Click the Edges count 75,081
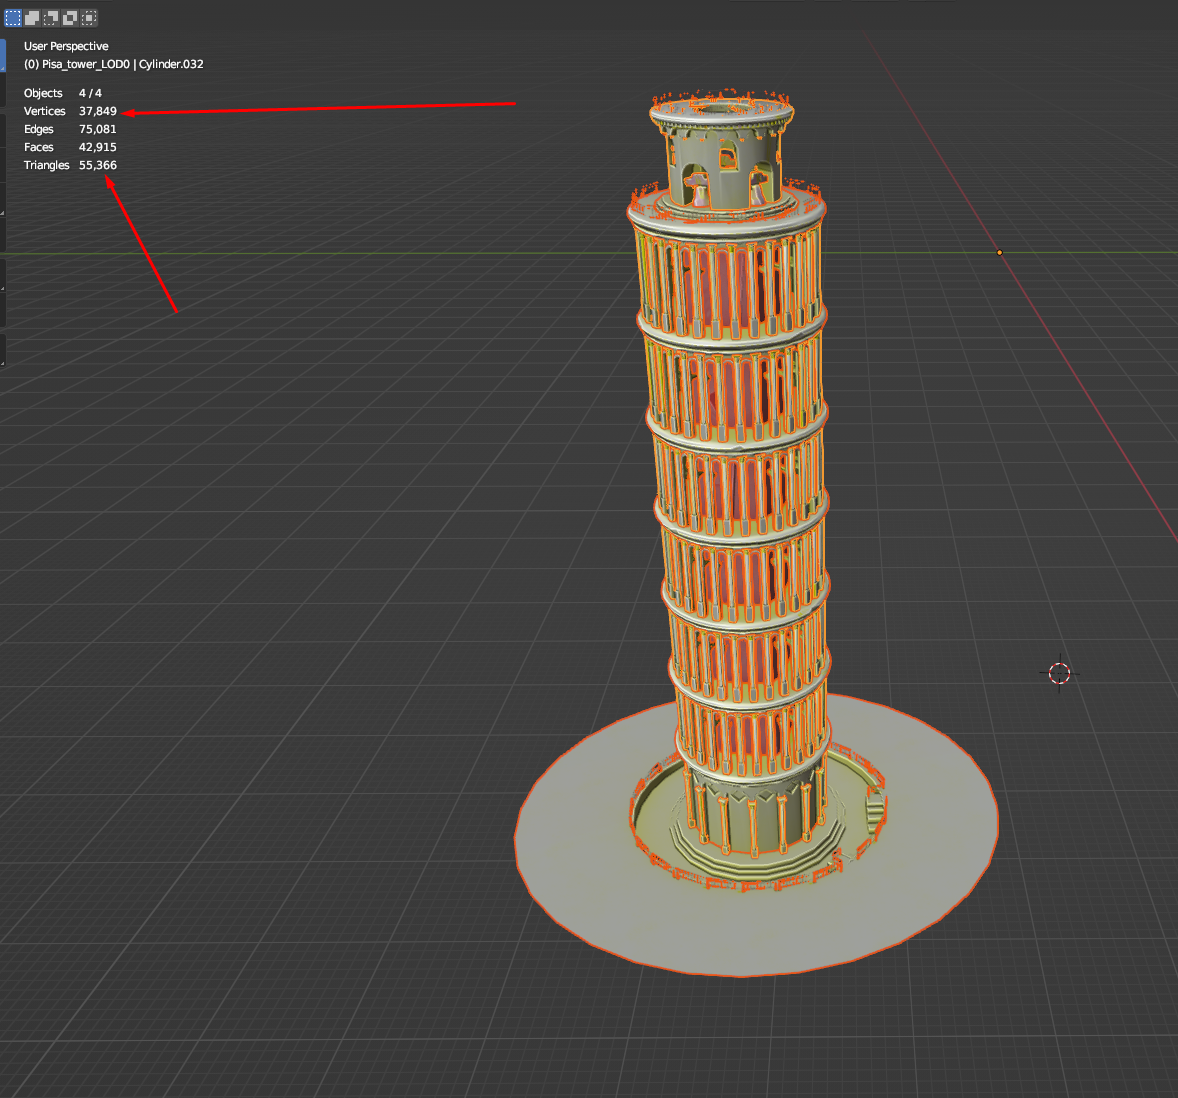Screen dimensions: 1178x1098 coord(97,129)
